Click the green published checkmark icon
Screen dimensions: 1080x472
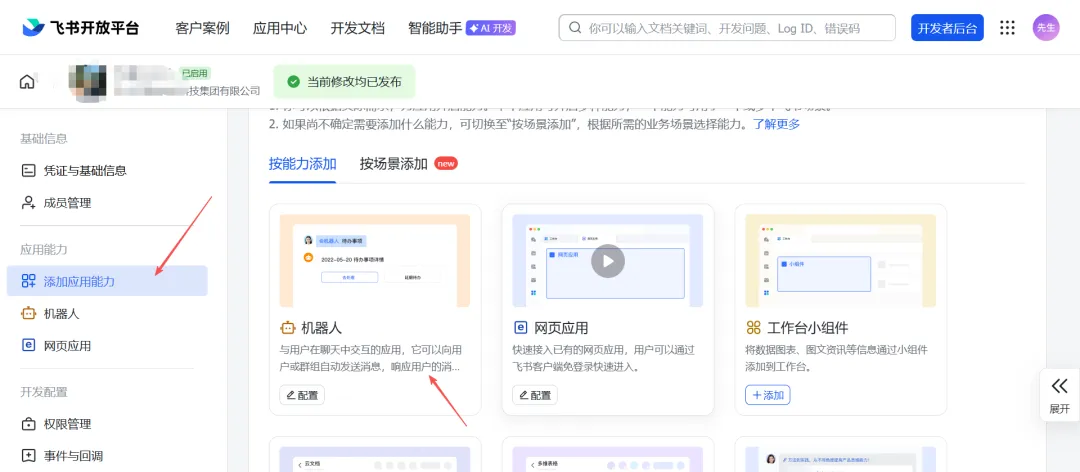pyautogui.click(x=293, y=82)
